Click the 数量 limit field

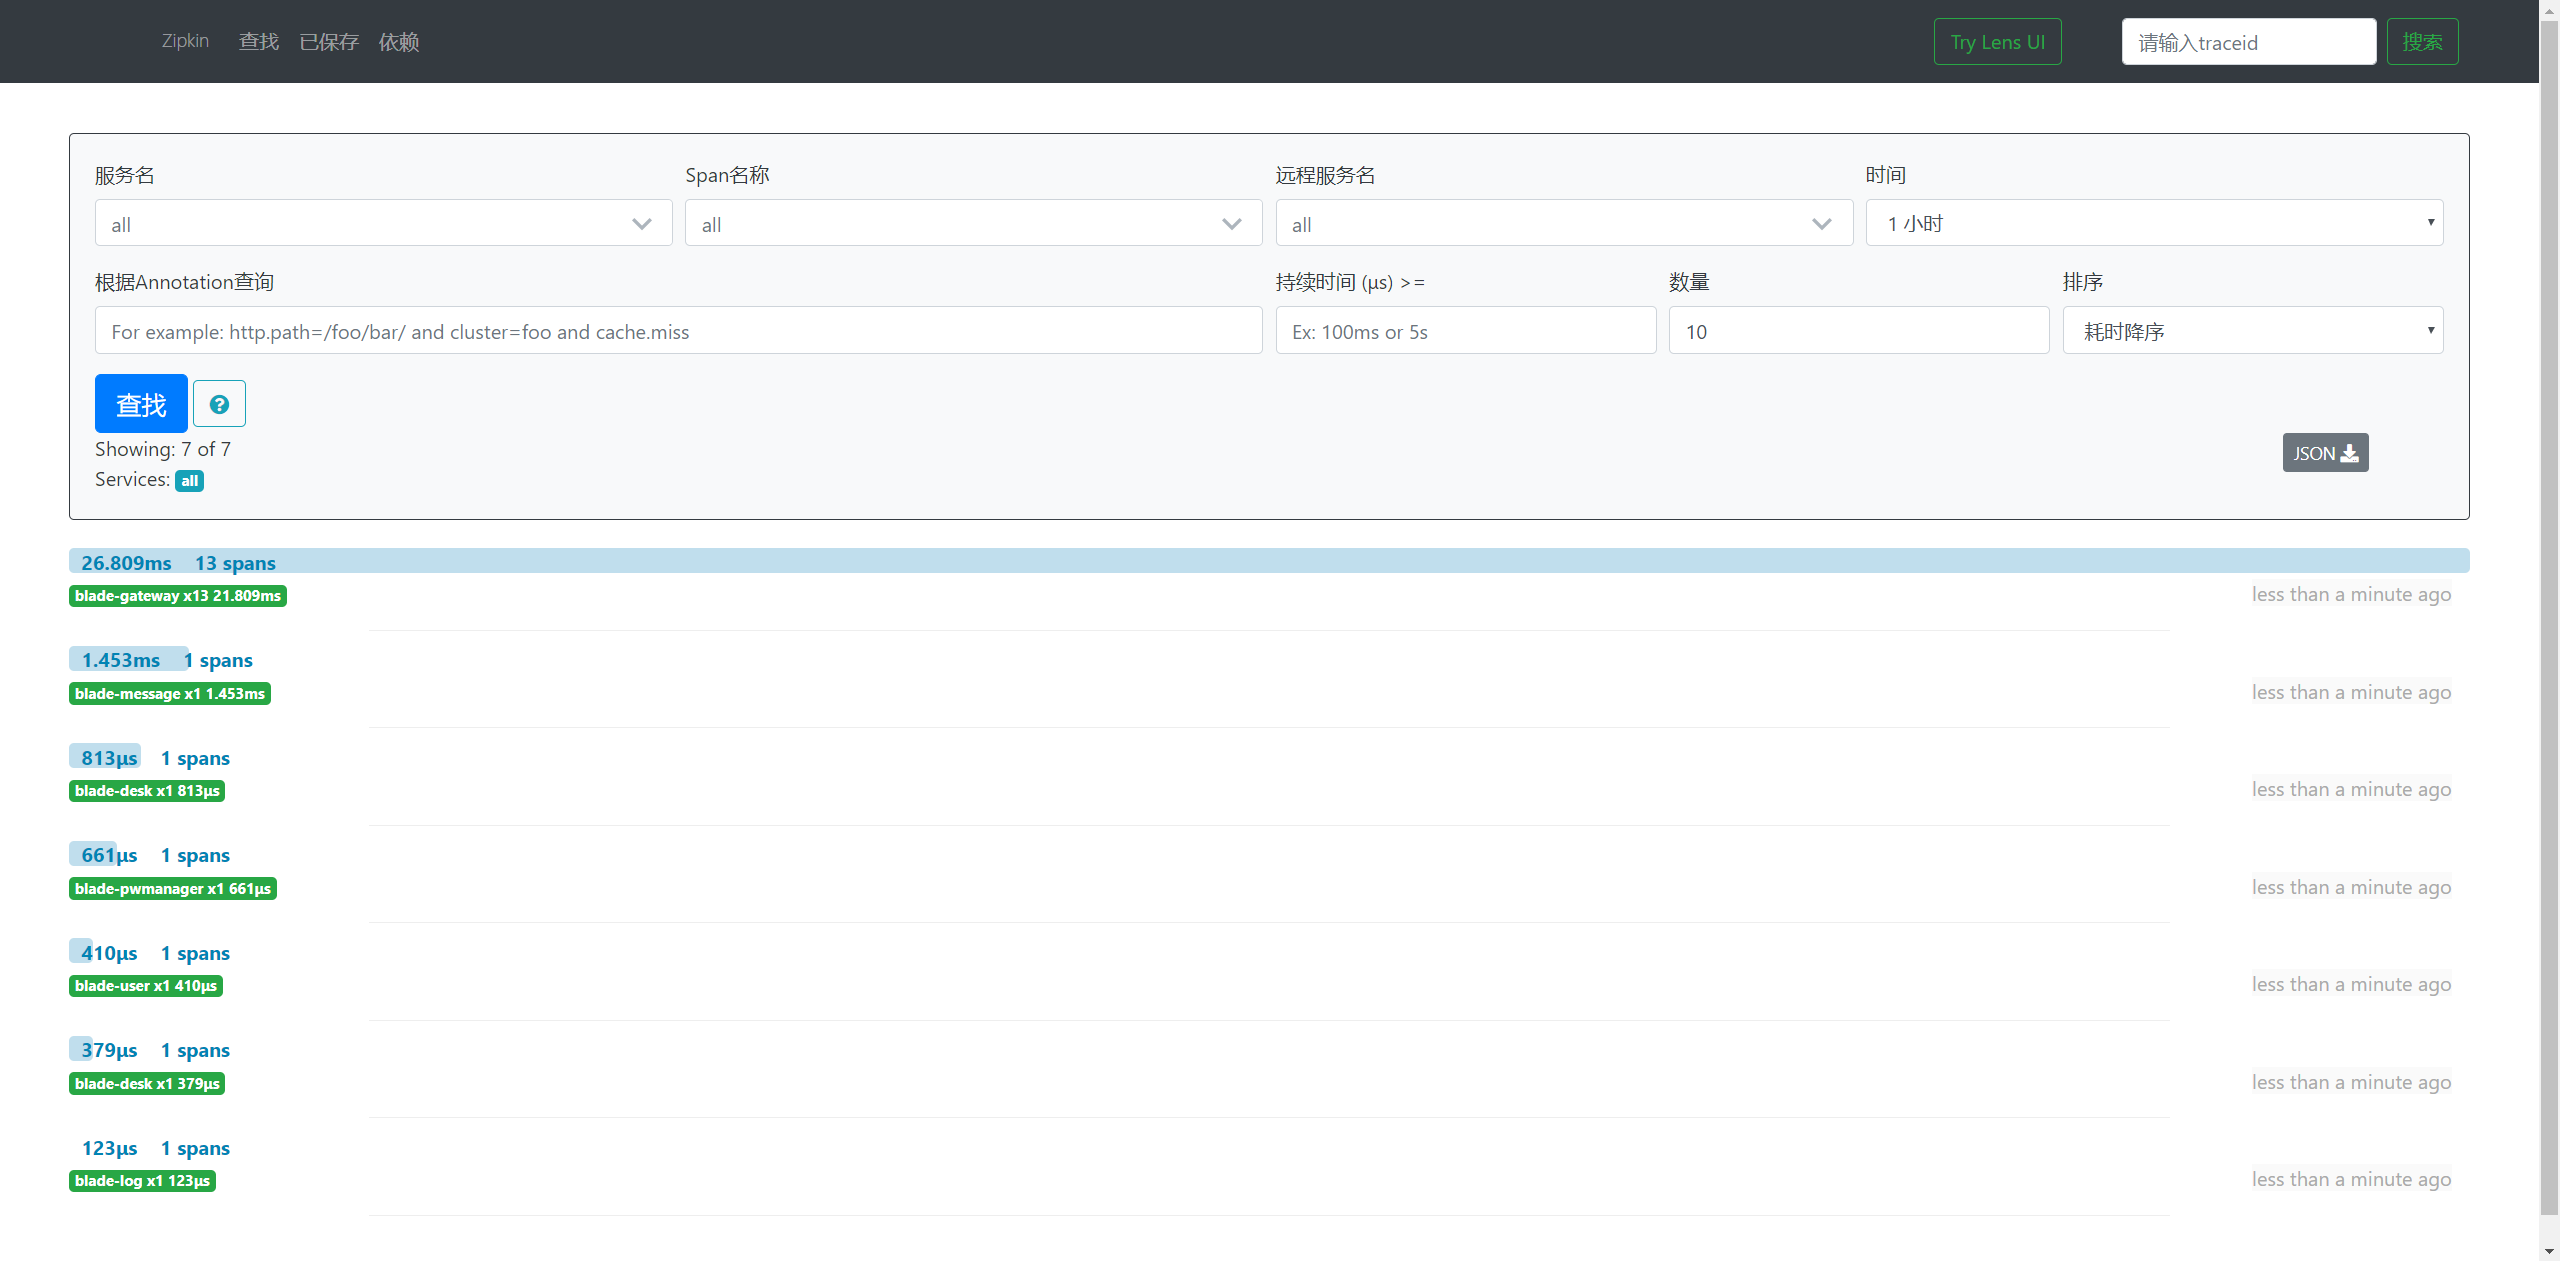(1858, 331)
